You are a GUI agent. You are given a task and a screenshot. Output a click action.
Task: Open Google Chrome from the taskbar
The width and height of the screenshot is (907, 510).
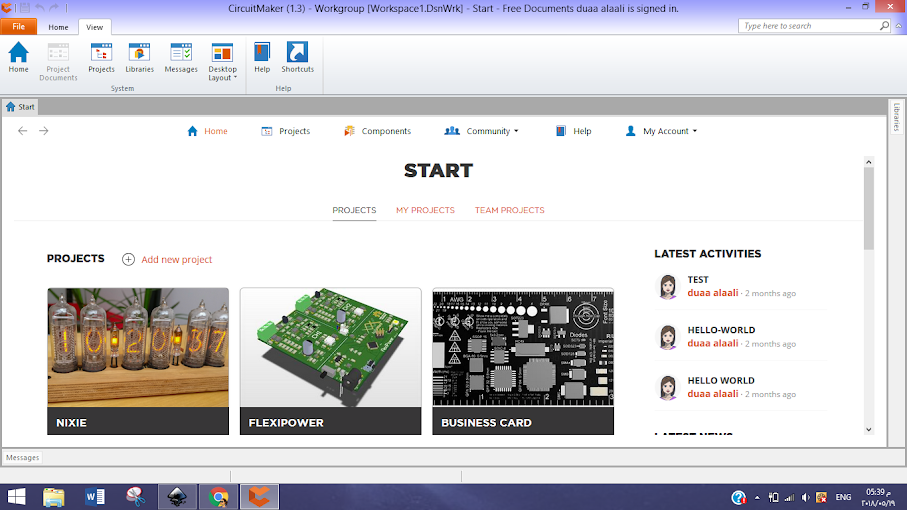[x=219, y=497]
